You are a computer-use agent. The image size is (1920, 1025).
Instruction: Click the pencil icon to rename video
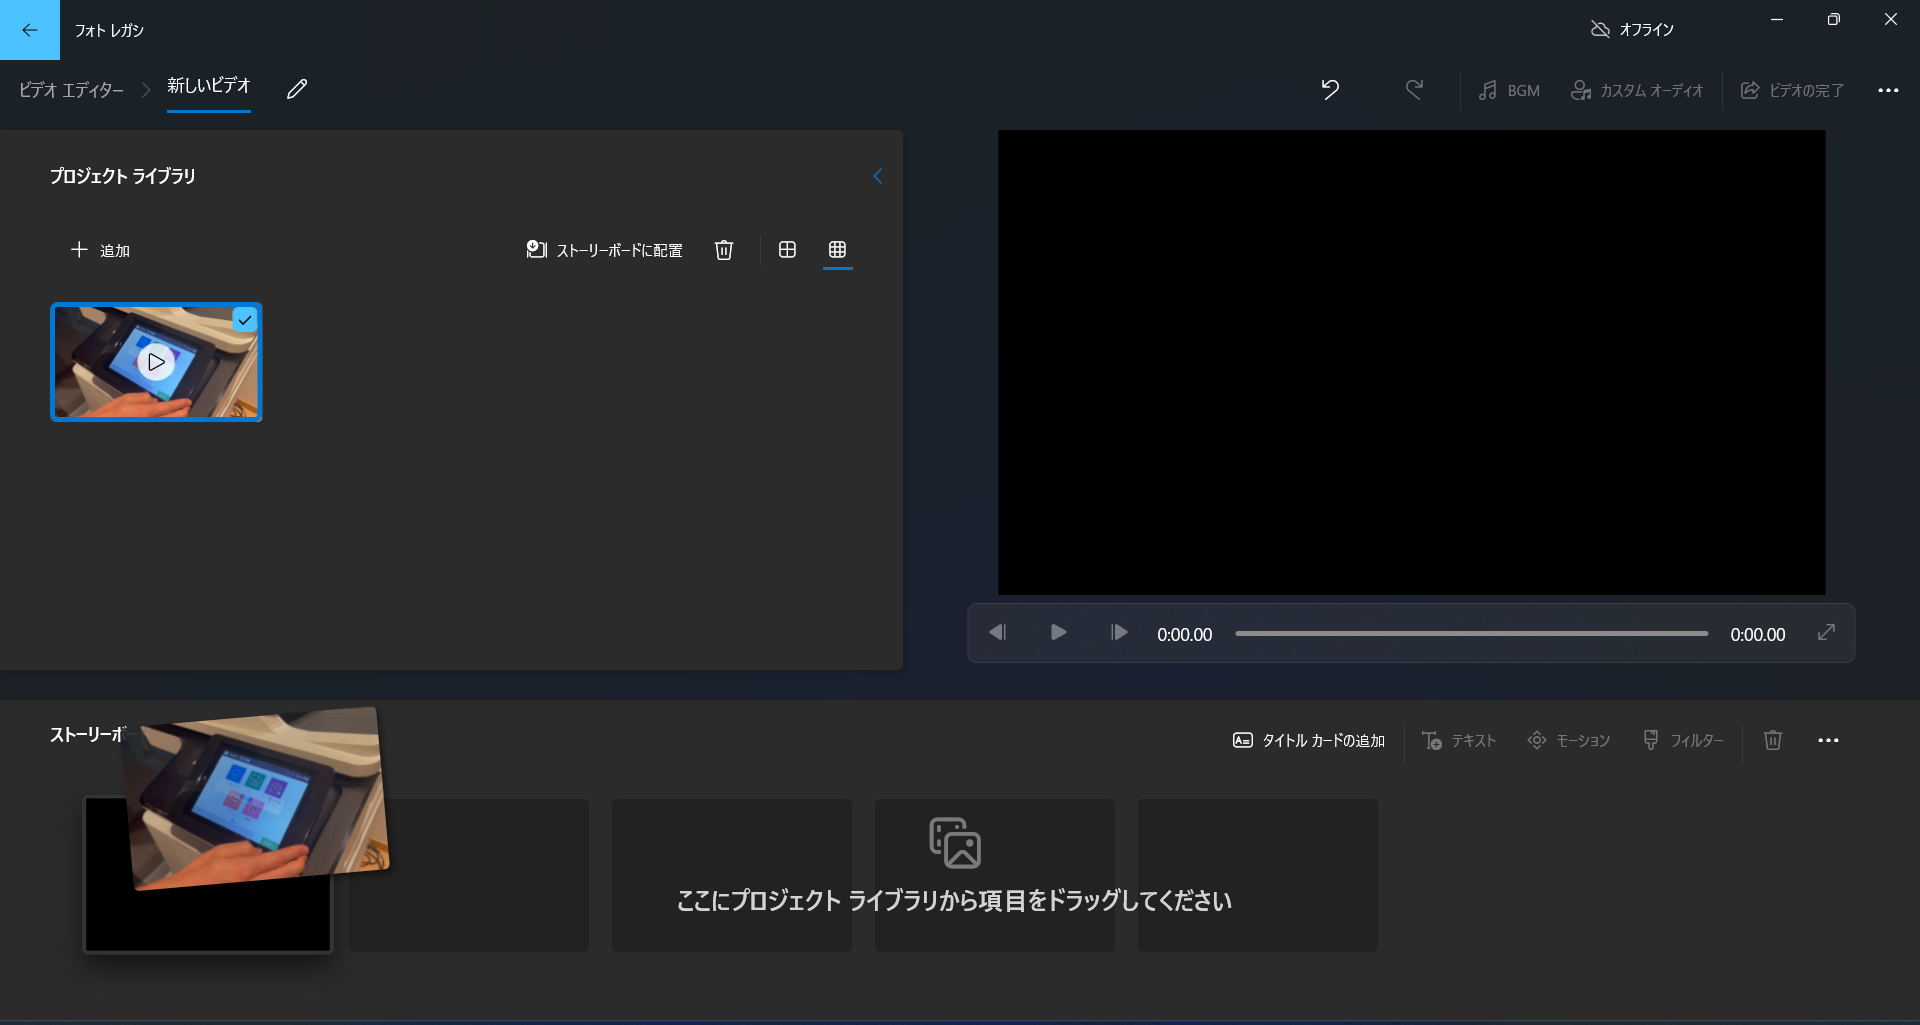[297, 89]
